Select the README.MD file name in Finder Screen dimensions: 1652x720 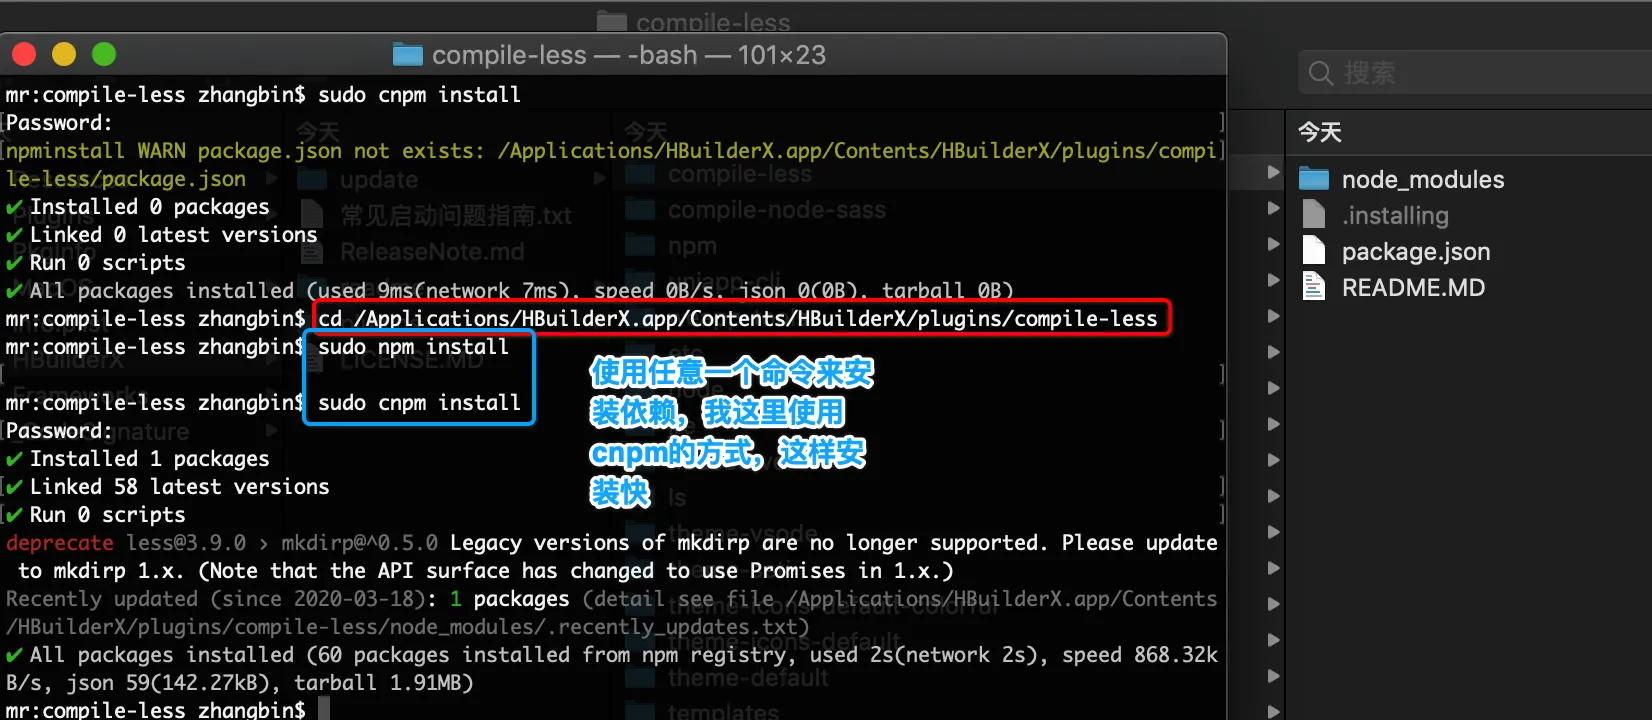[x=1413, y=287]
